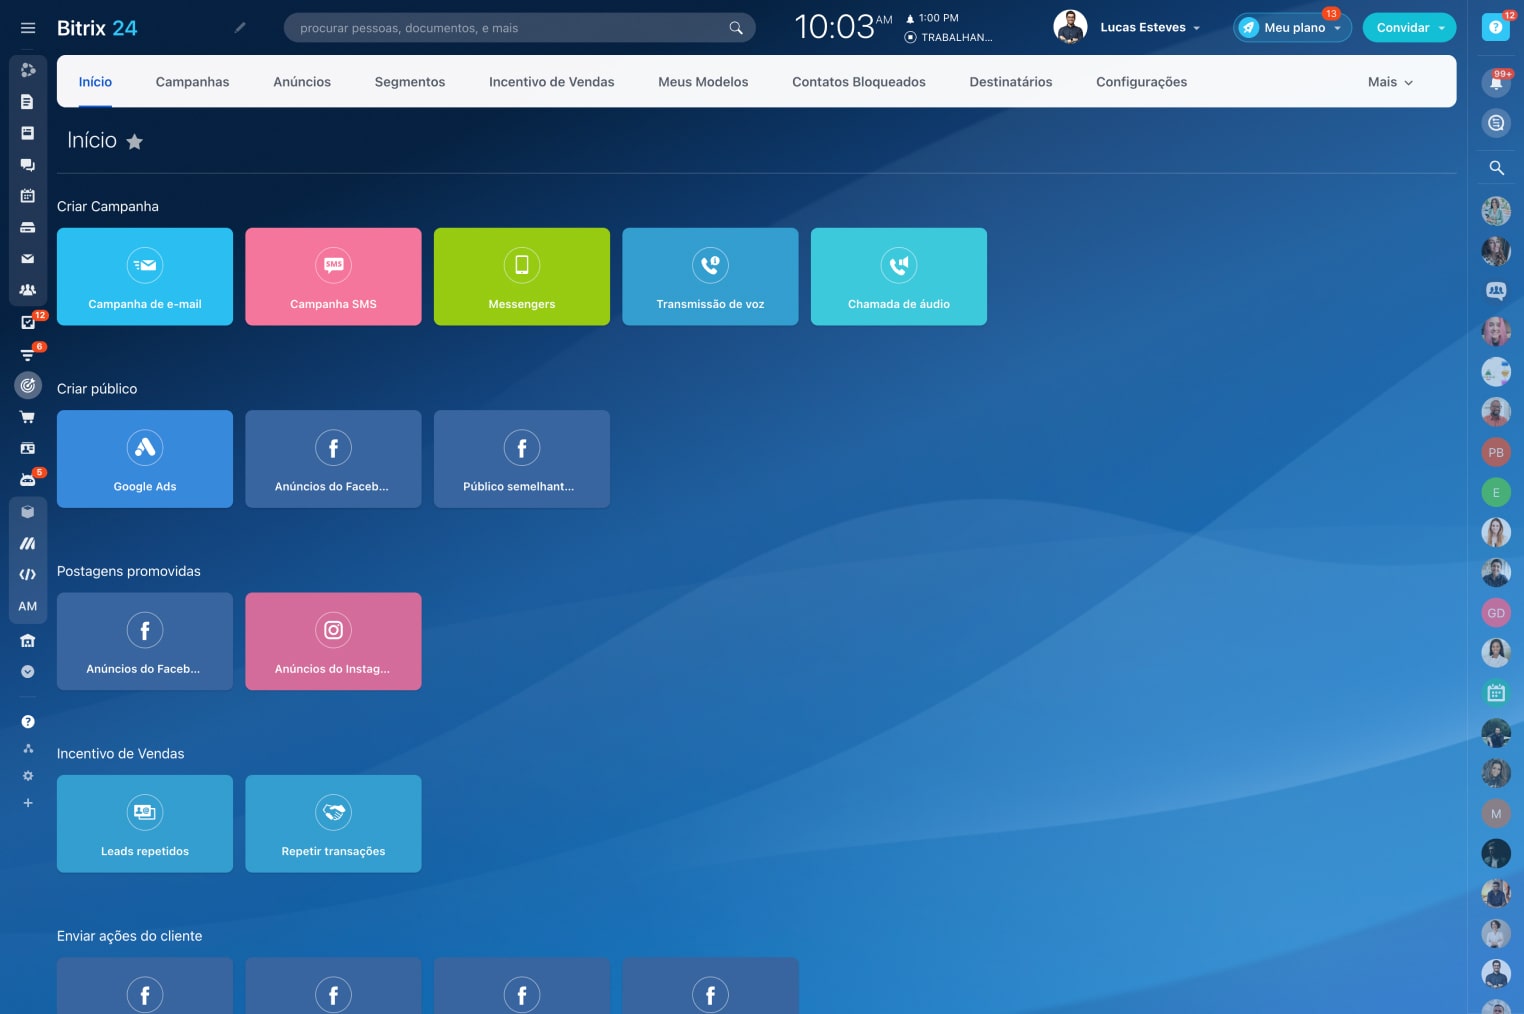
Task: Choose the Google Ads audience tile
Action: click(145, 459)
